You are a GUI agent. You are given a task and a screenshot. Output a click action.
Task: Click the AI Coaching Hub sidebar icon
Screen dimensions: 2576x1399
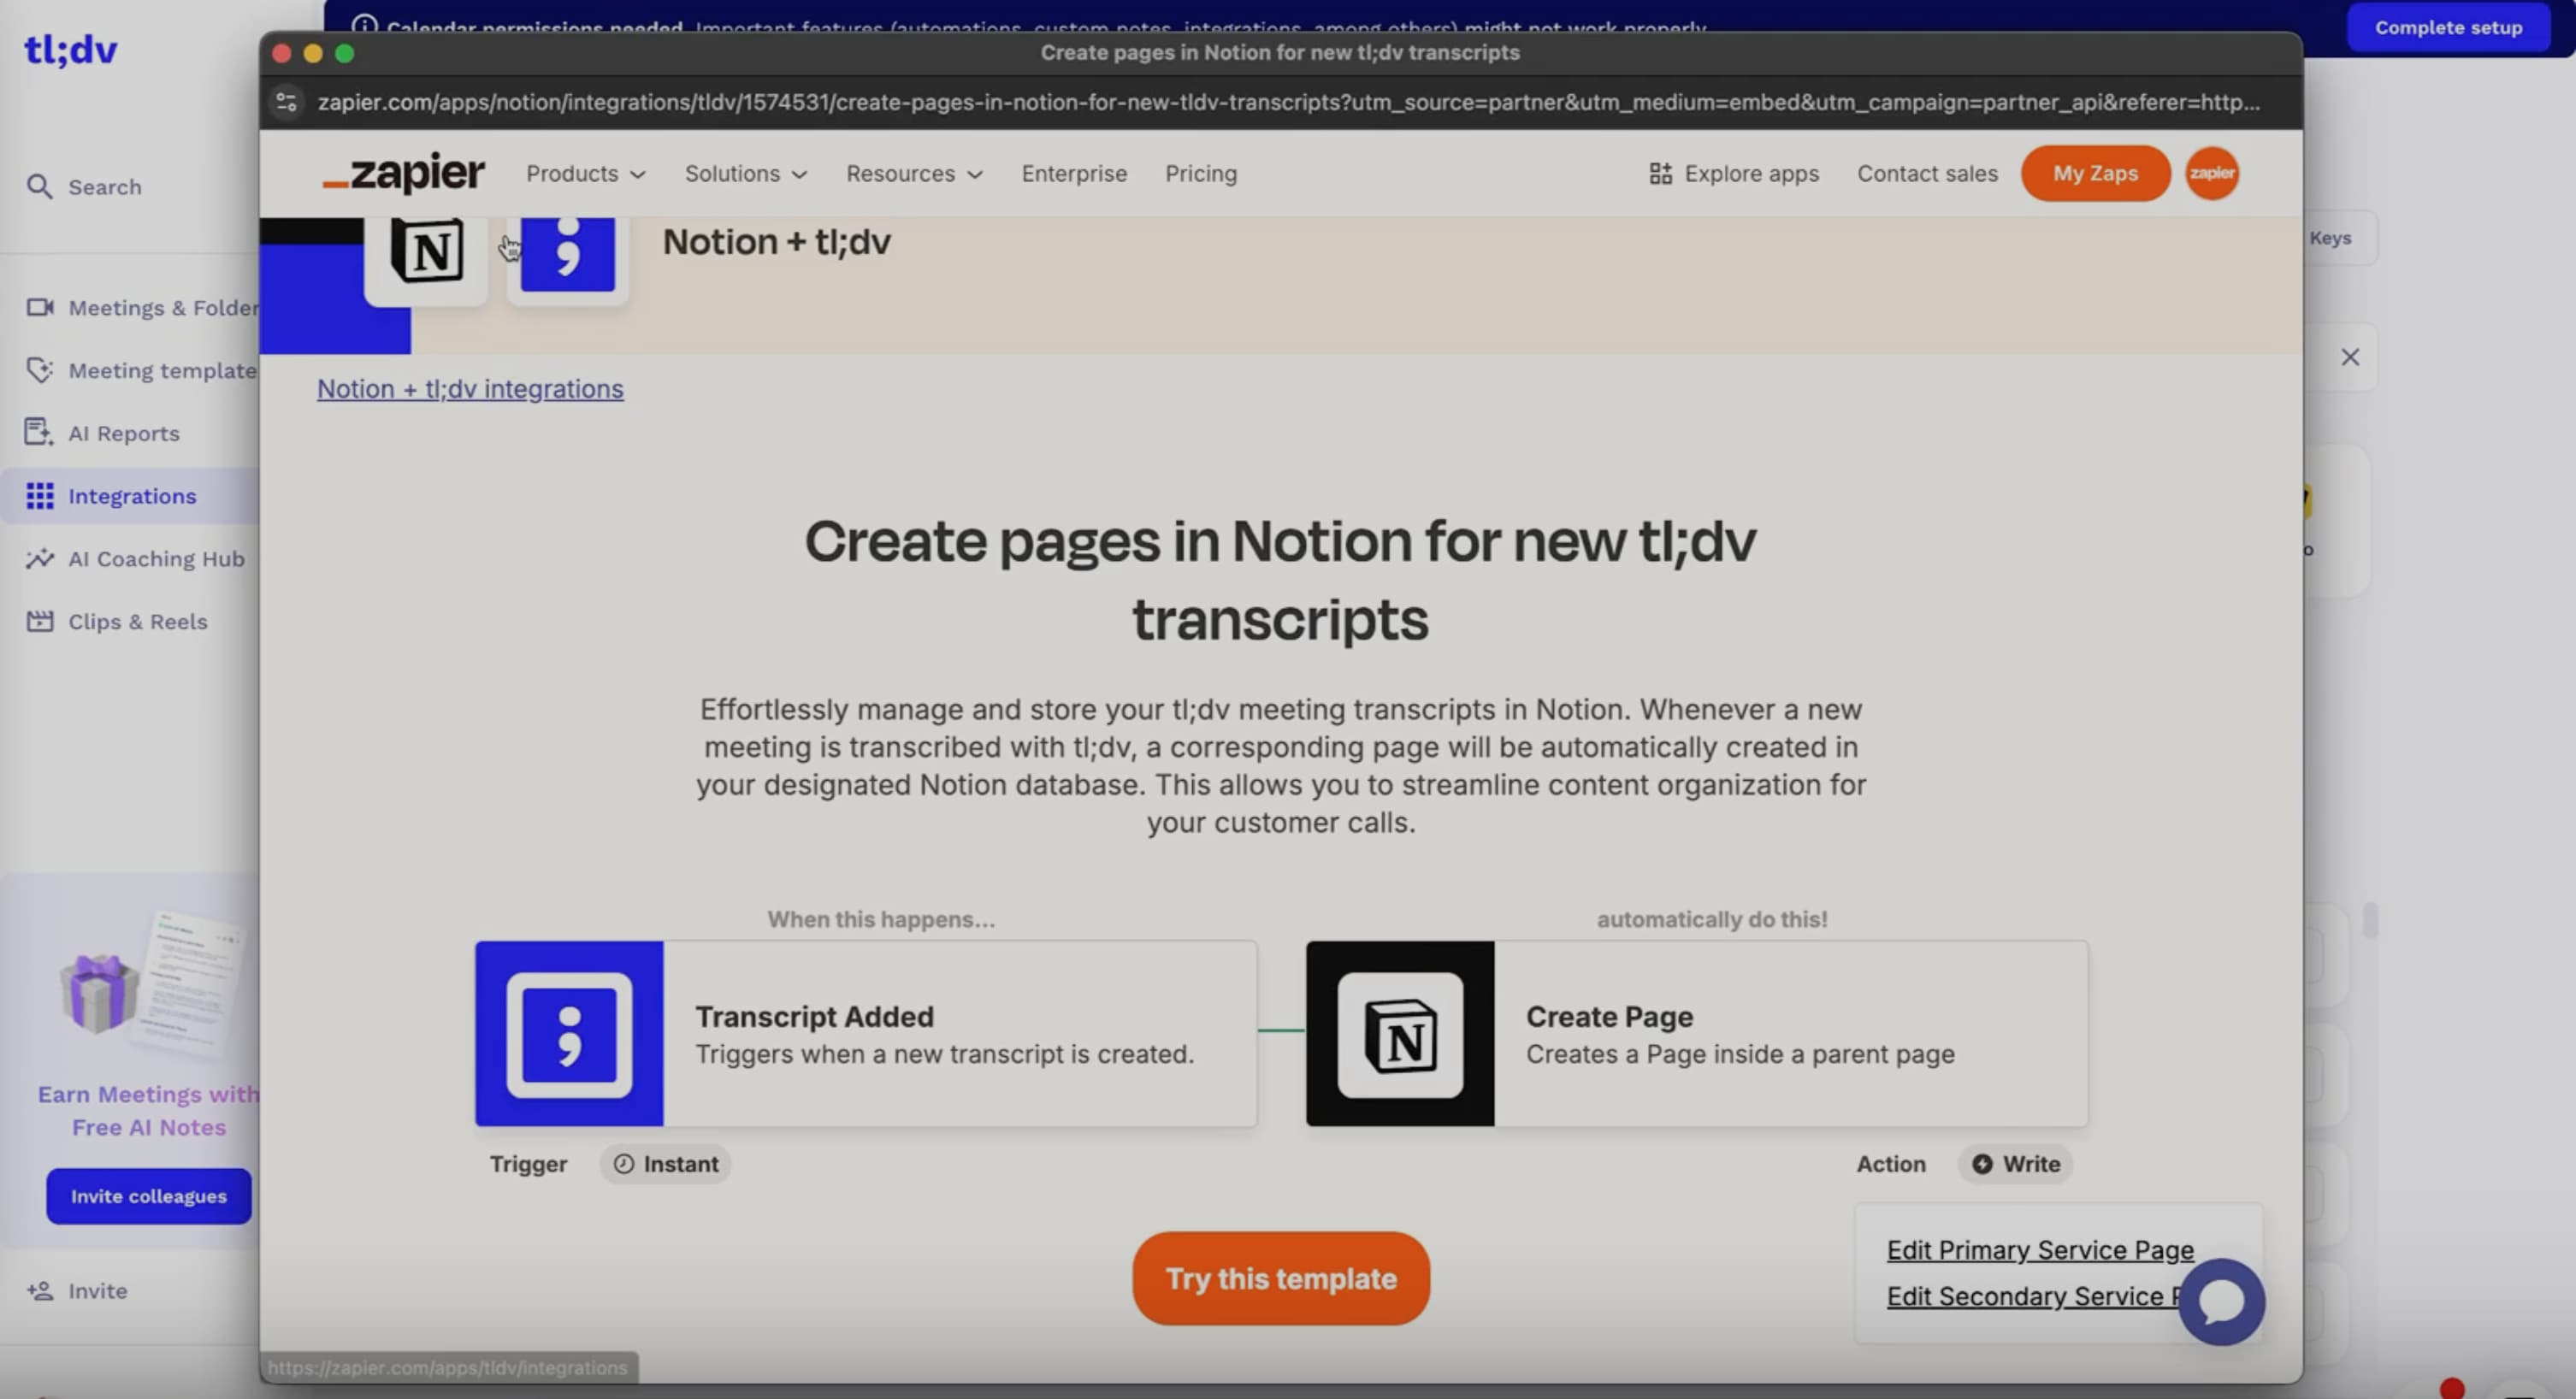click(39, 559)
